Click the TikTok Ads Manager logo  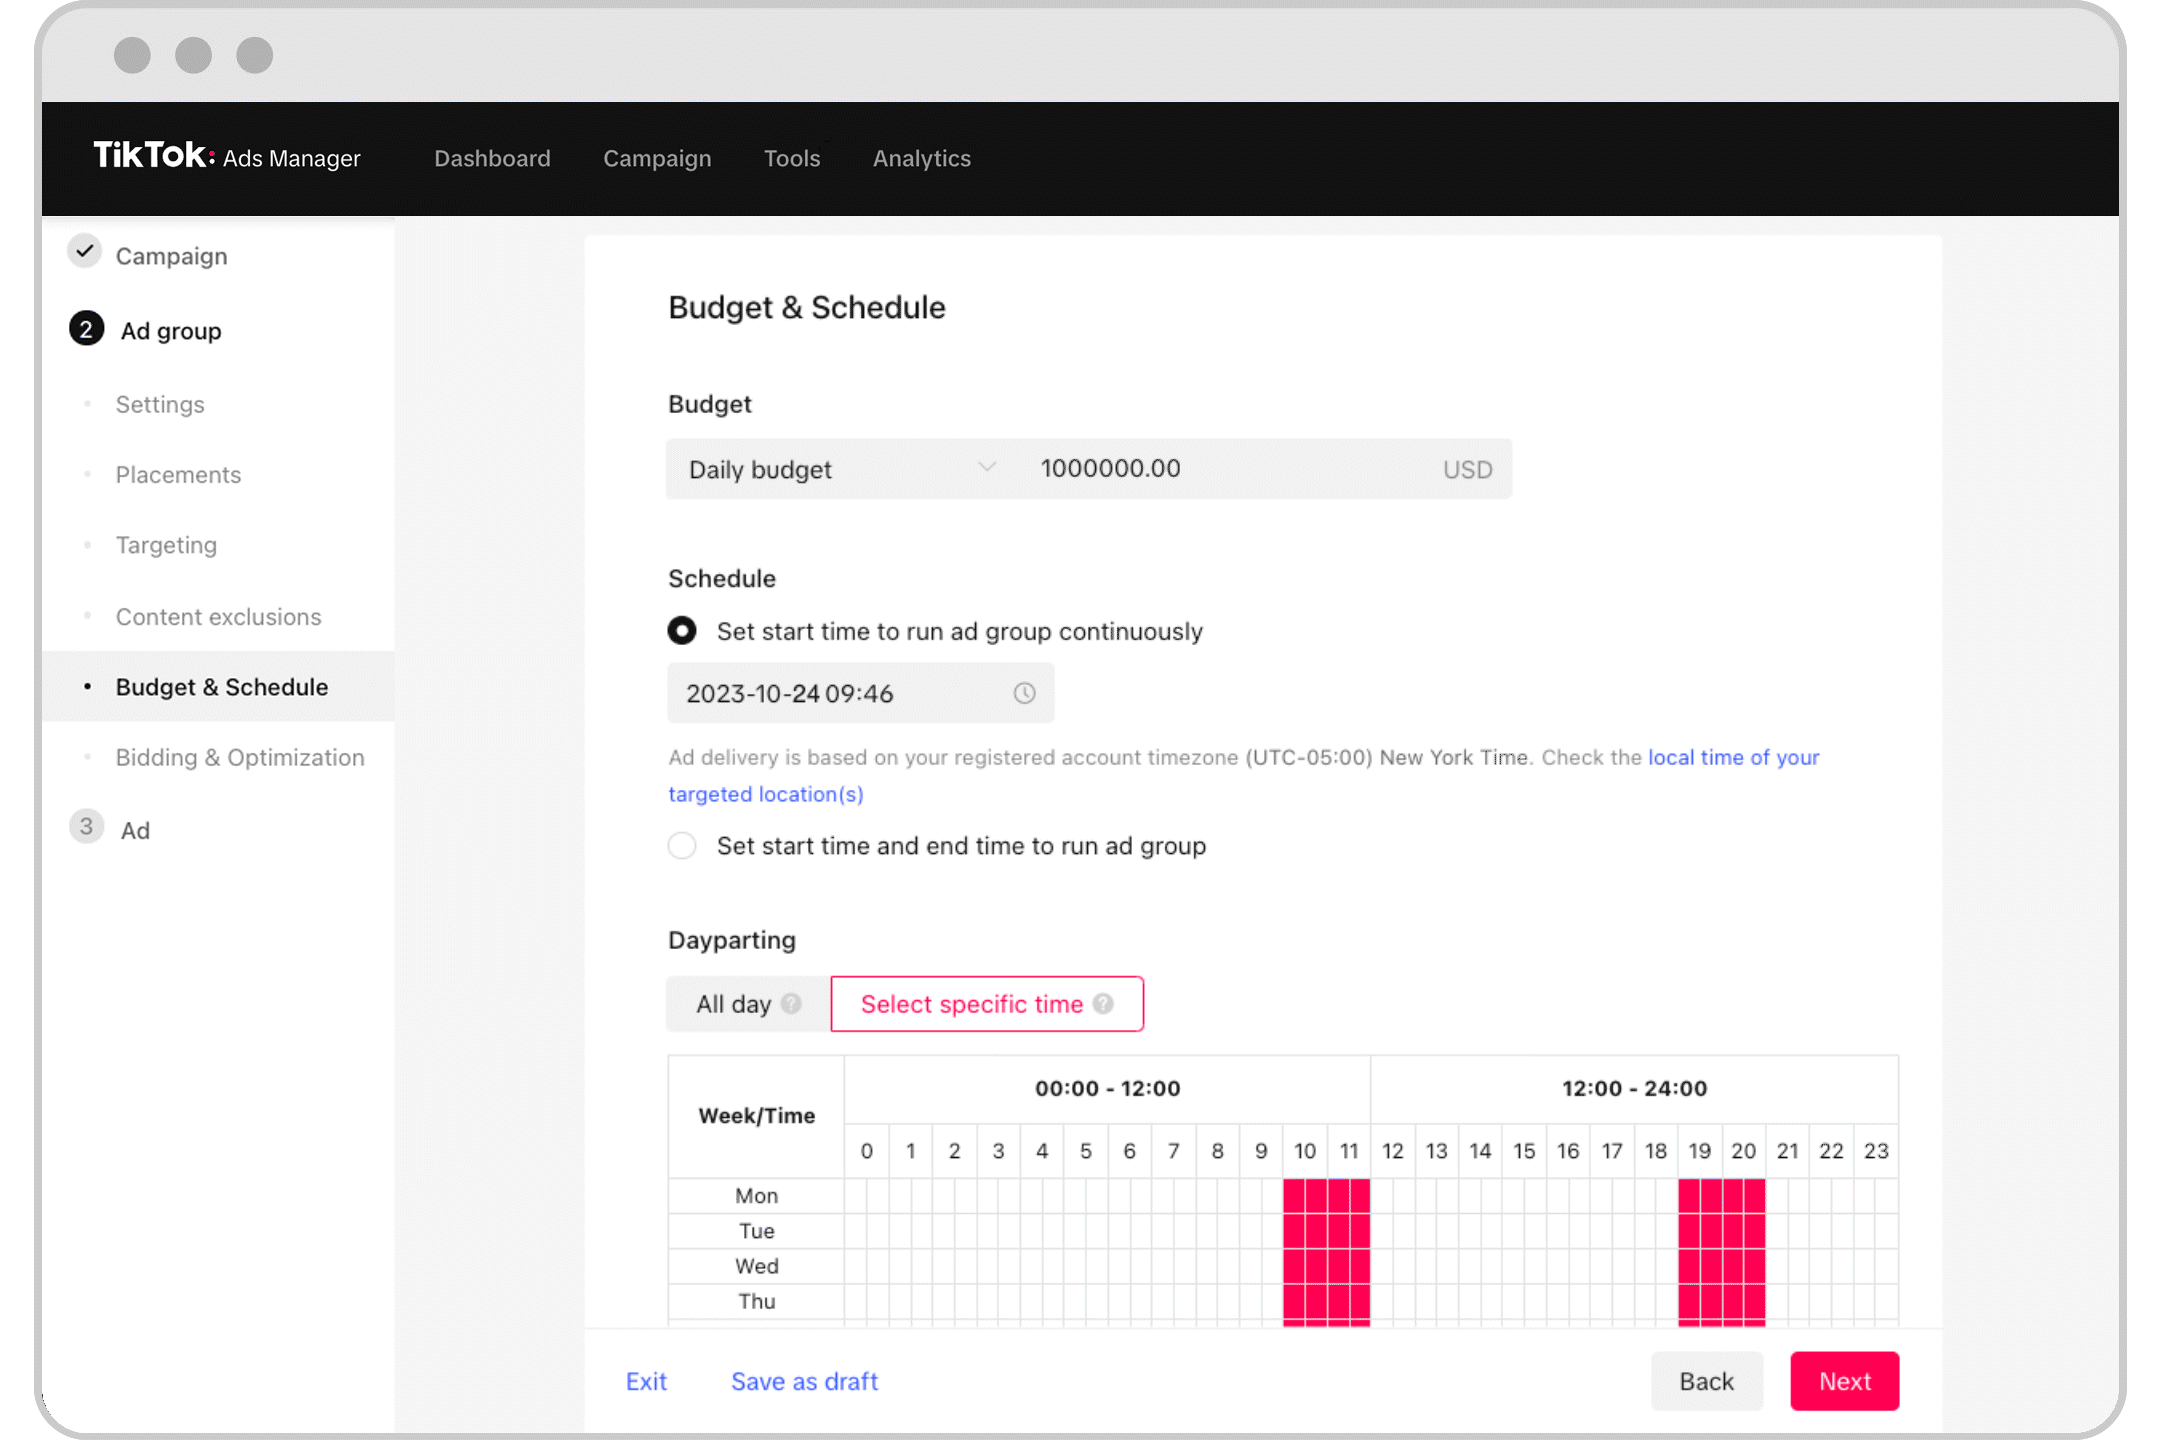(226, 157)
